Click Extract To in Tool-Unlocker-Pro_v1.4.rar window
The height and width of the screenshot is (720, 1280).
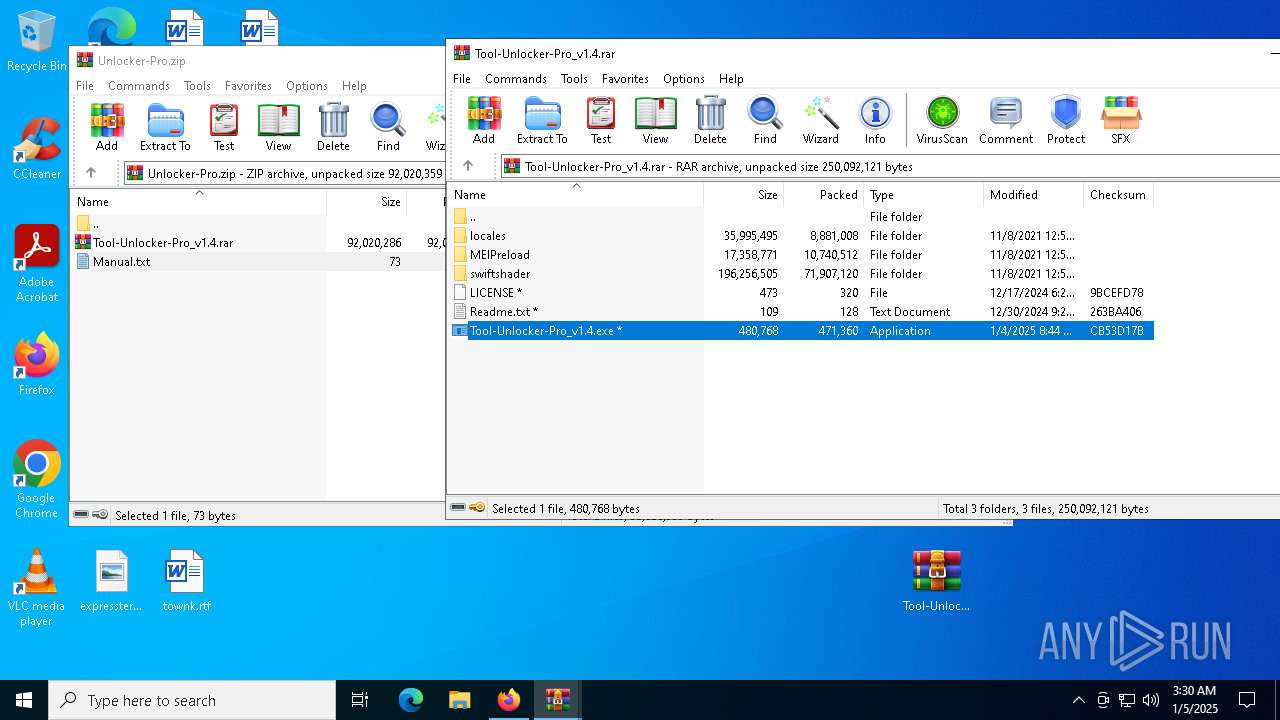542,121
